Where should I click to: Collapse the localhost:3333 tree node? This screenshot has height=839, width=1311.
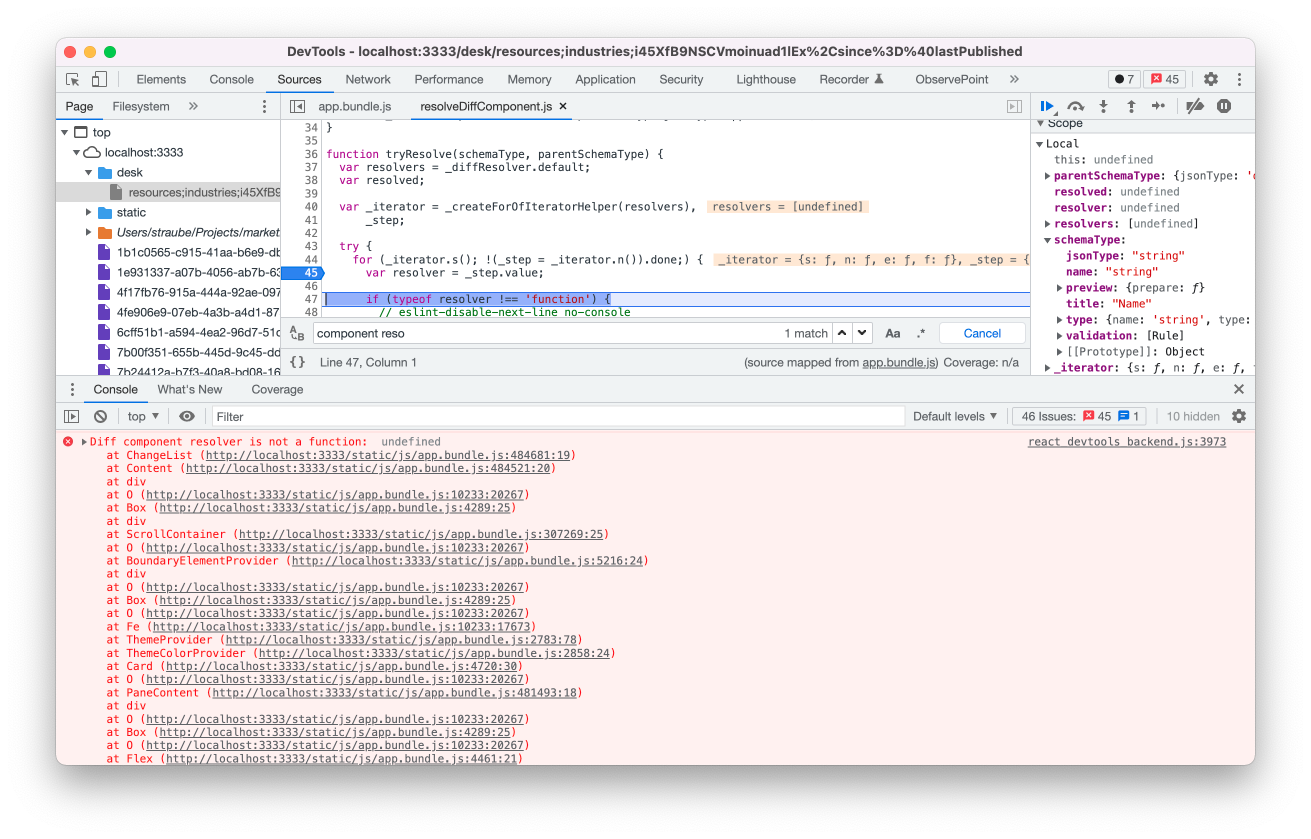[x=77, y=152]
